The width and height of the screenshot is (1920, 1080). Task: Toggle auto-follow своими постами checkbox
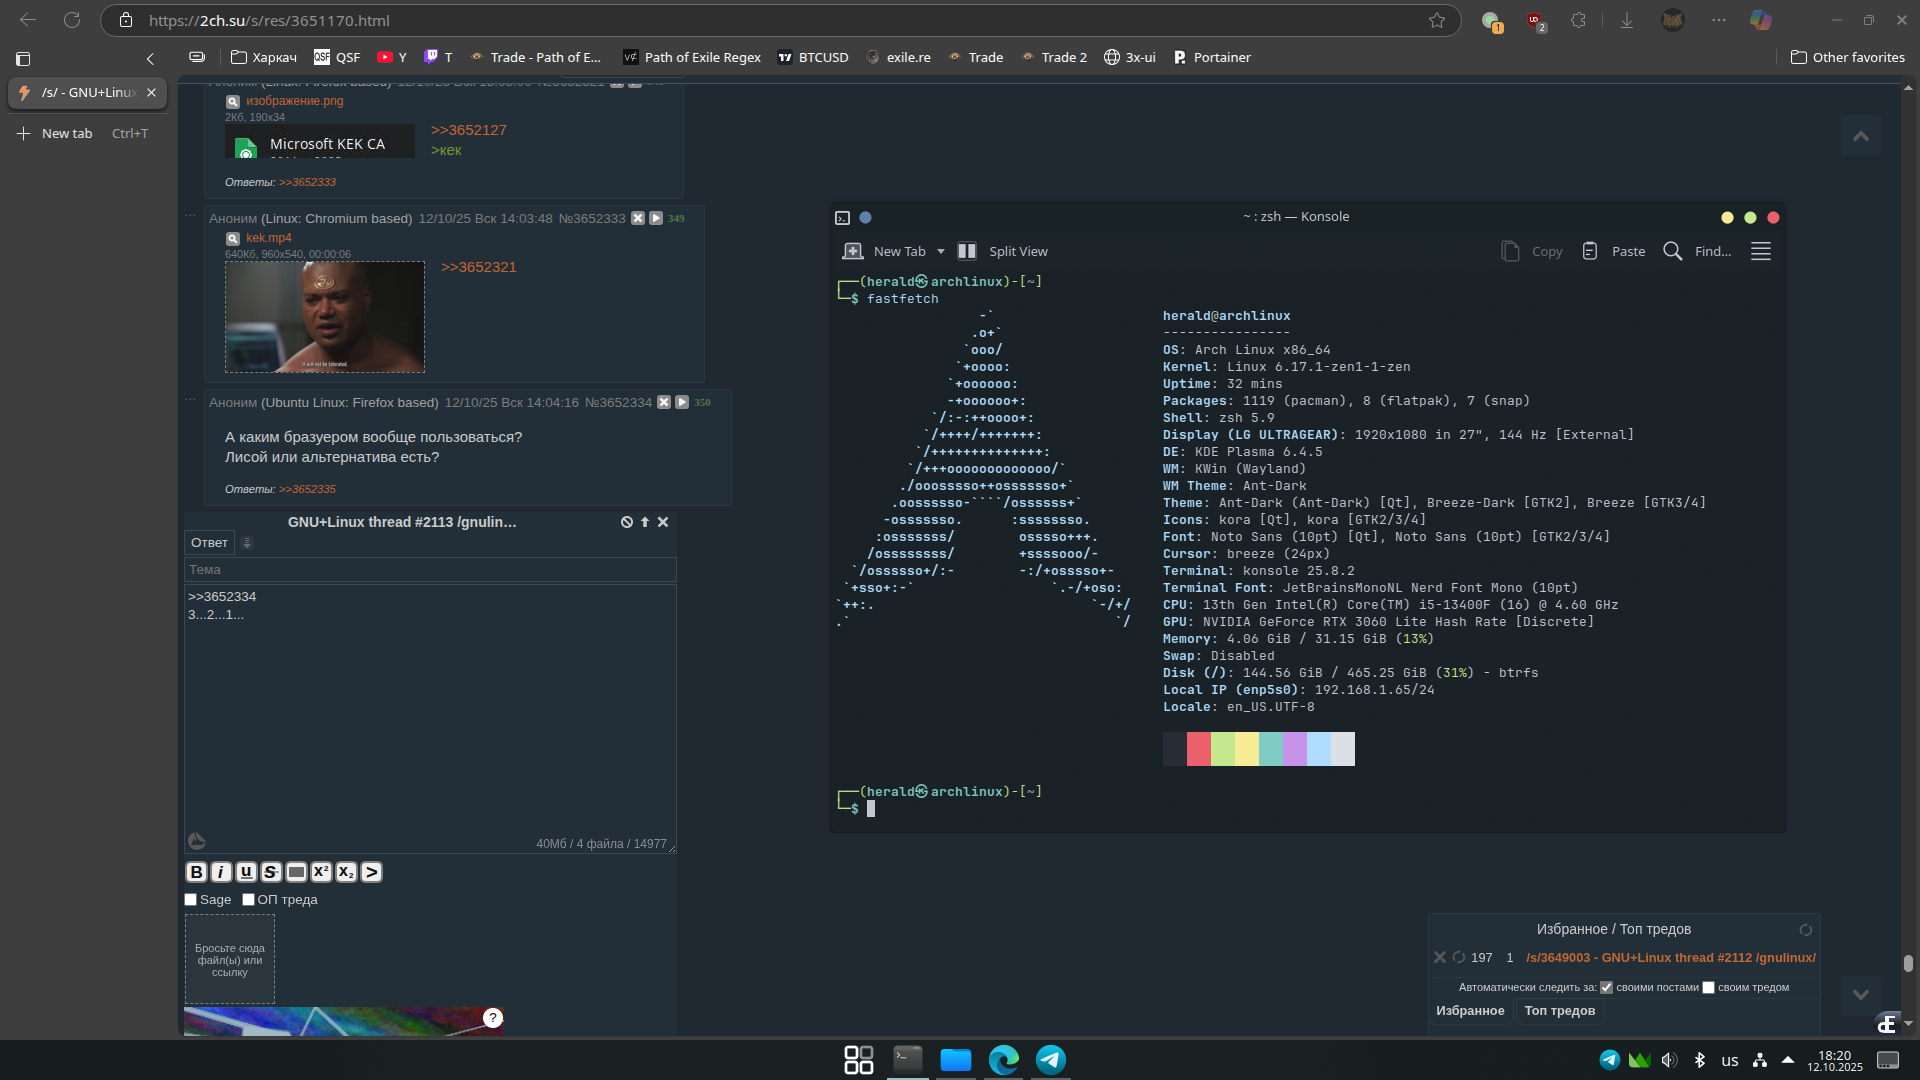[1606, 987]
